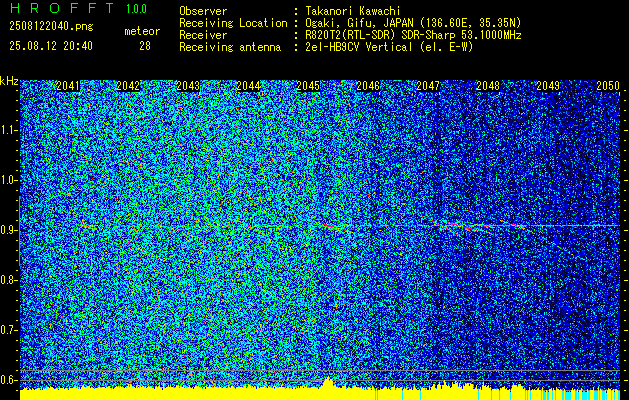Click the 2043 time marker
629x400 pixels.
pos(188,86)
